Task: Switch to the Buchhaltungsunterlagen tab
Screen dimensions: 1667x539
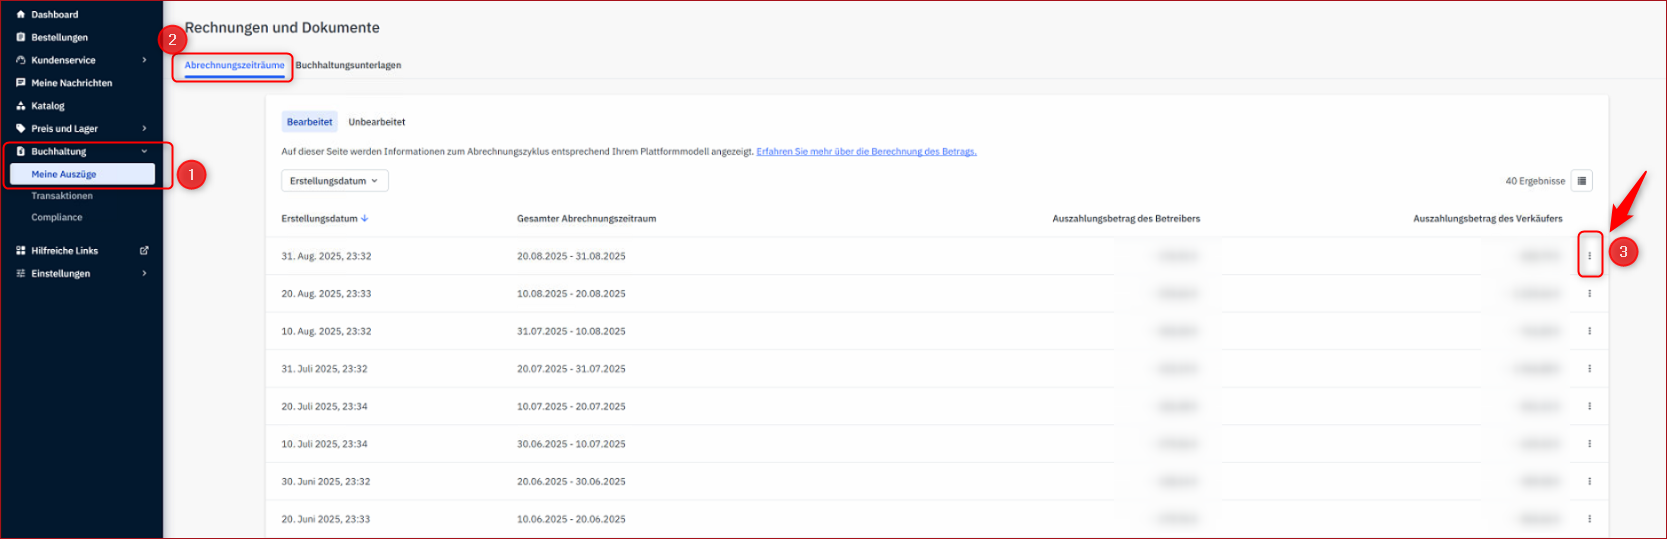Action: [x=348, y=66]
